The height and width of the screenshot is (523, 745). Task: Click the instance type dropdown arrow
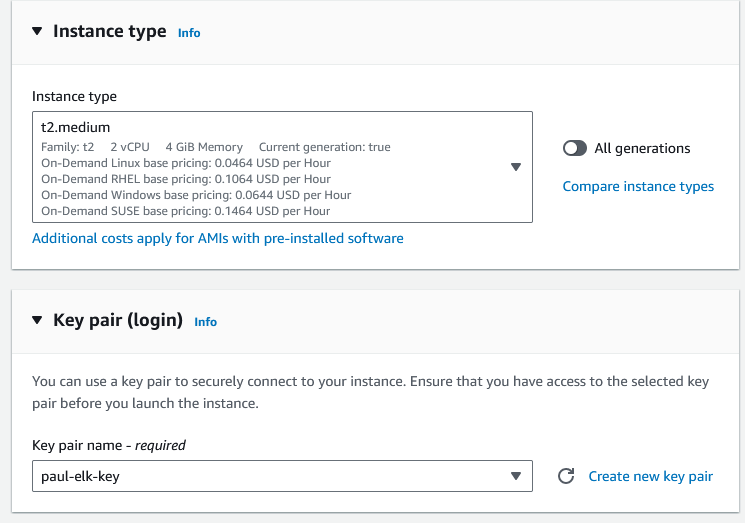(x=516, y=167)
